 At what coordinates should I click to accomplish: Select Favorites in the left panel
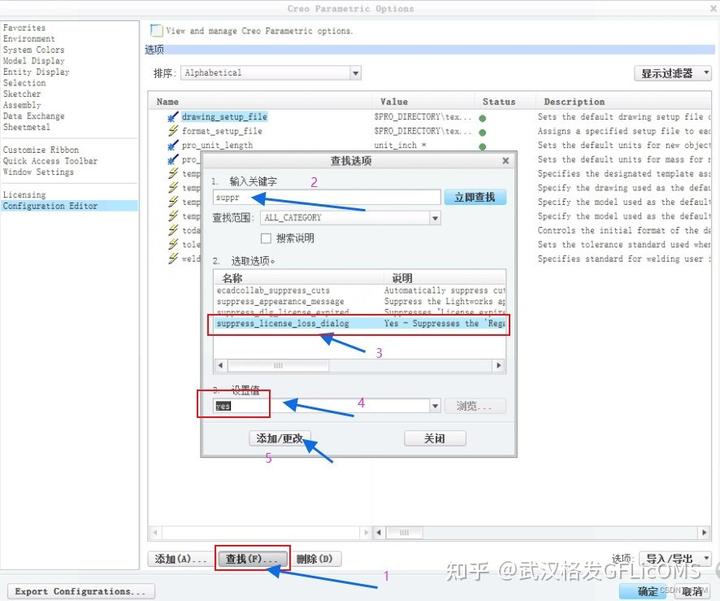click(x=24, y=28)
